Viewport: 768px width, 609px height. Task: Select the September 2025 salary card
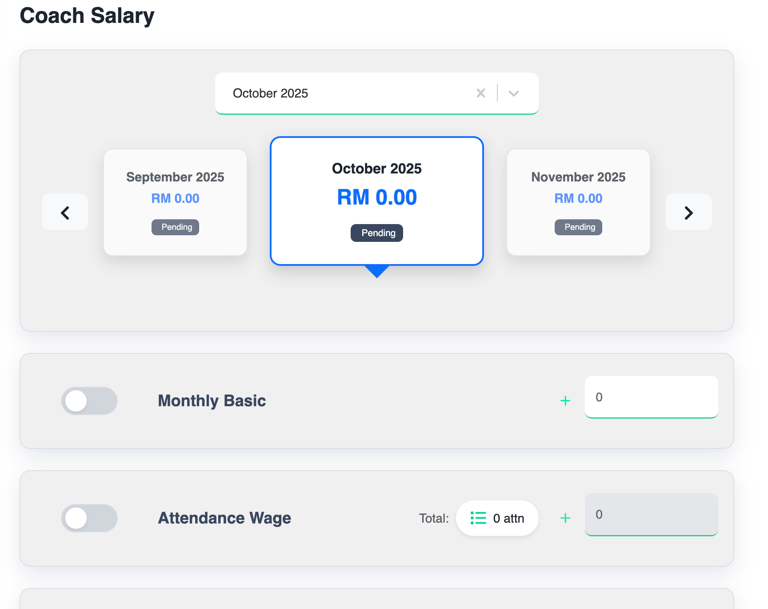click(x=175, y=202)
